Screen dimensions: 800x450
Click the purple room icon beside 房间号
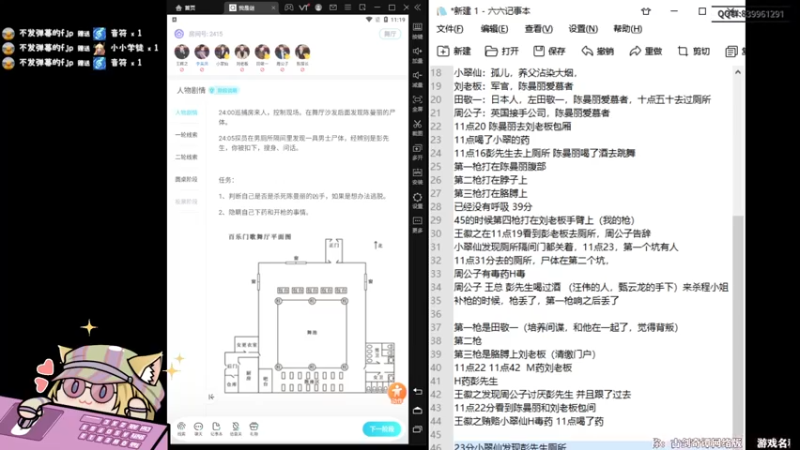click(179, 34)
